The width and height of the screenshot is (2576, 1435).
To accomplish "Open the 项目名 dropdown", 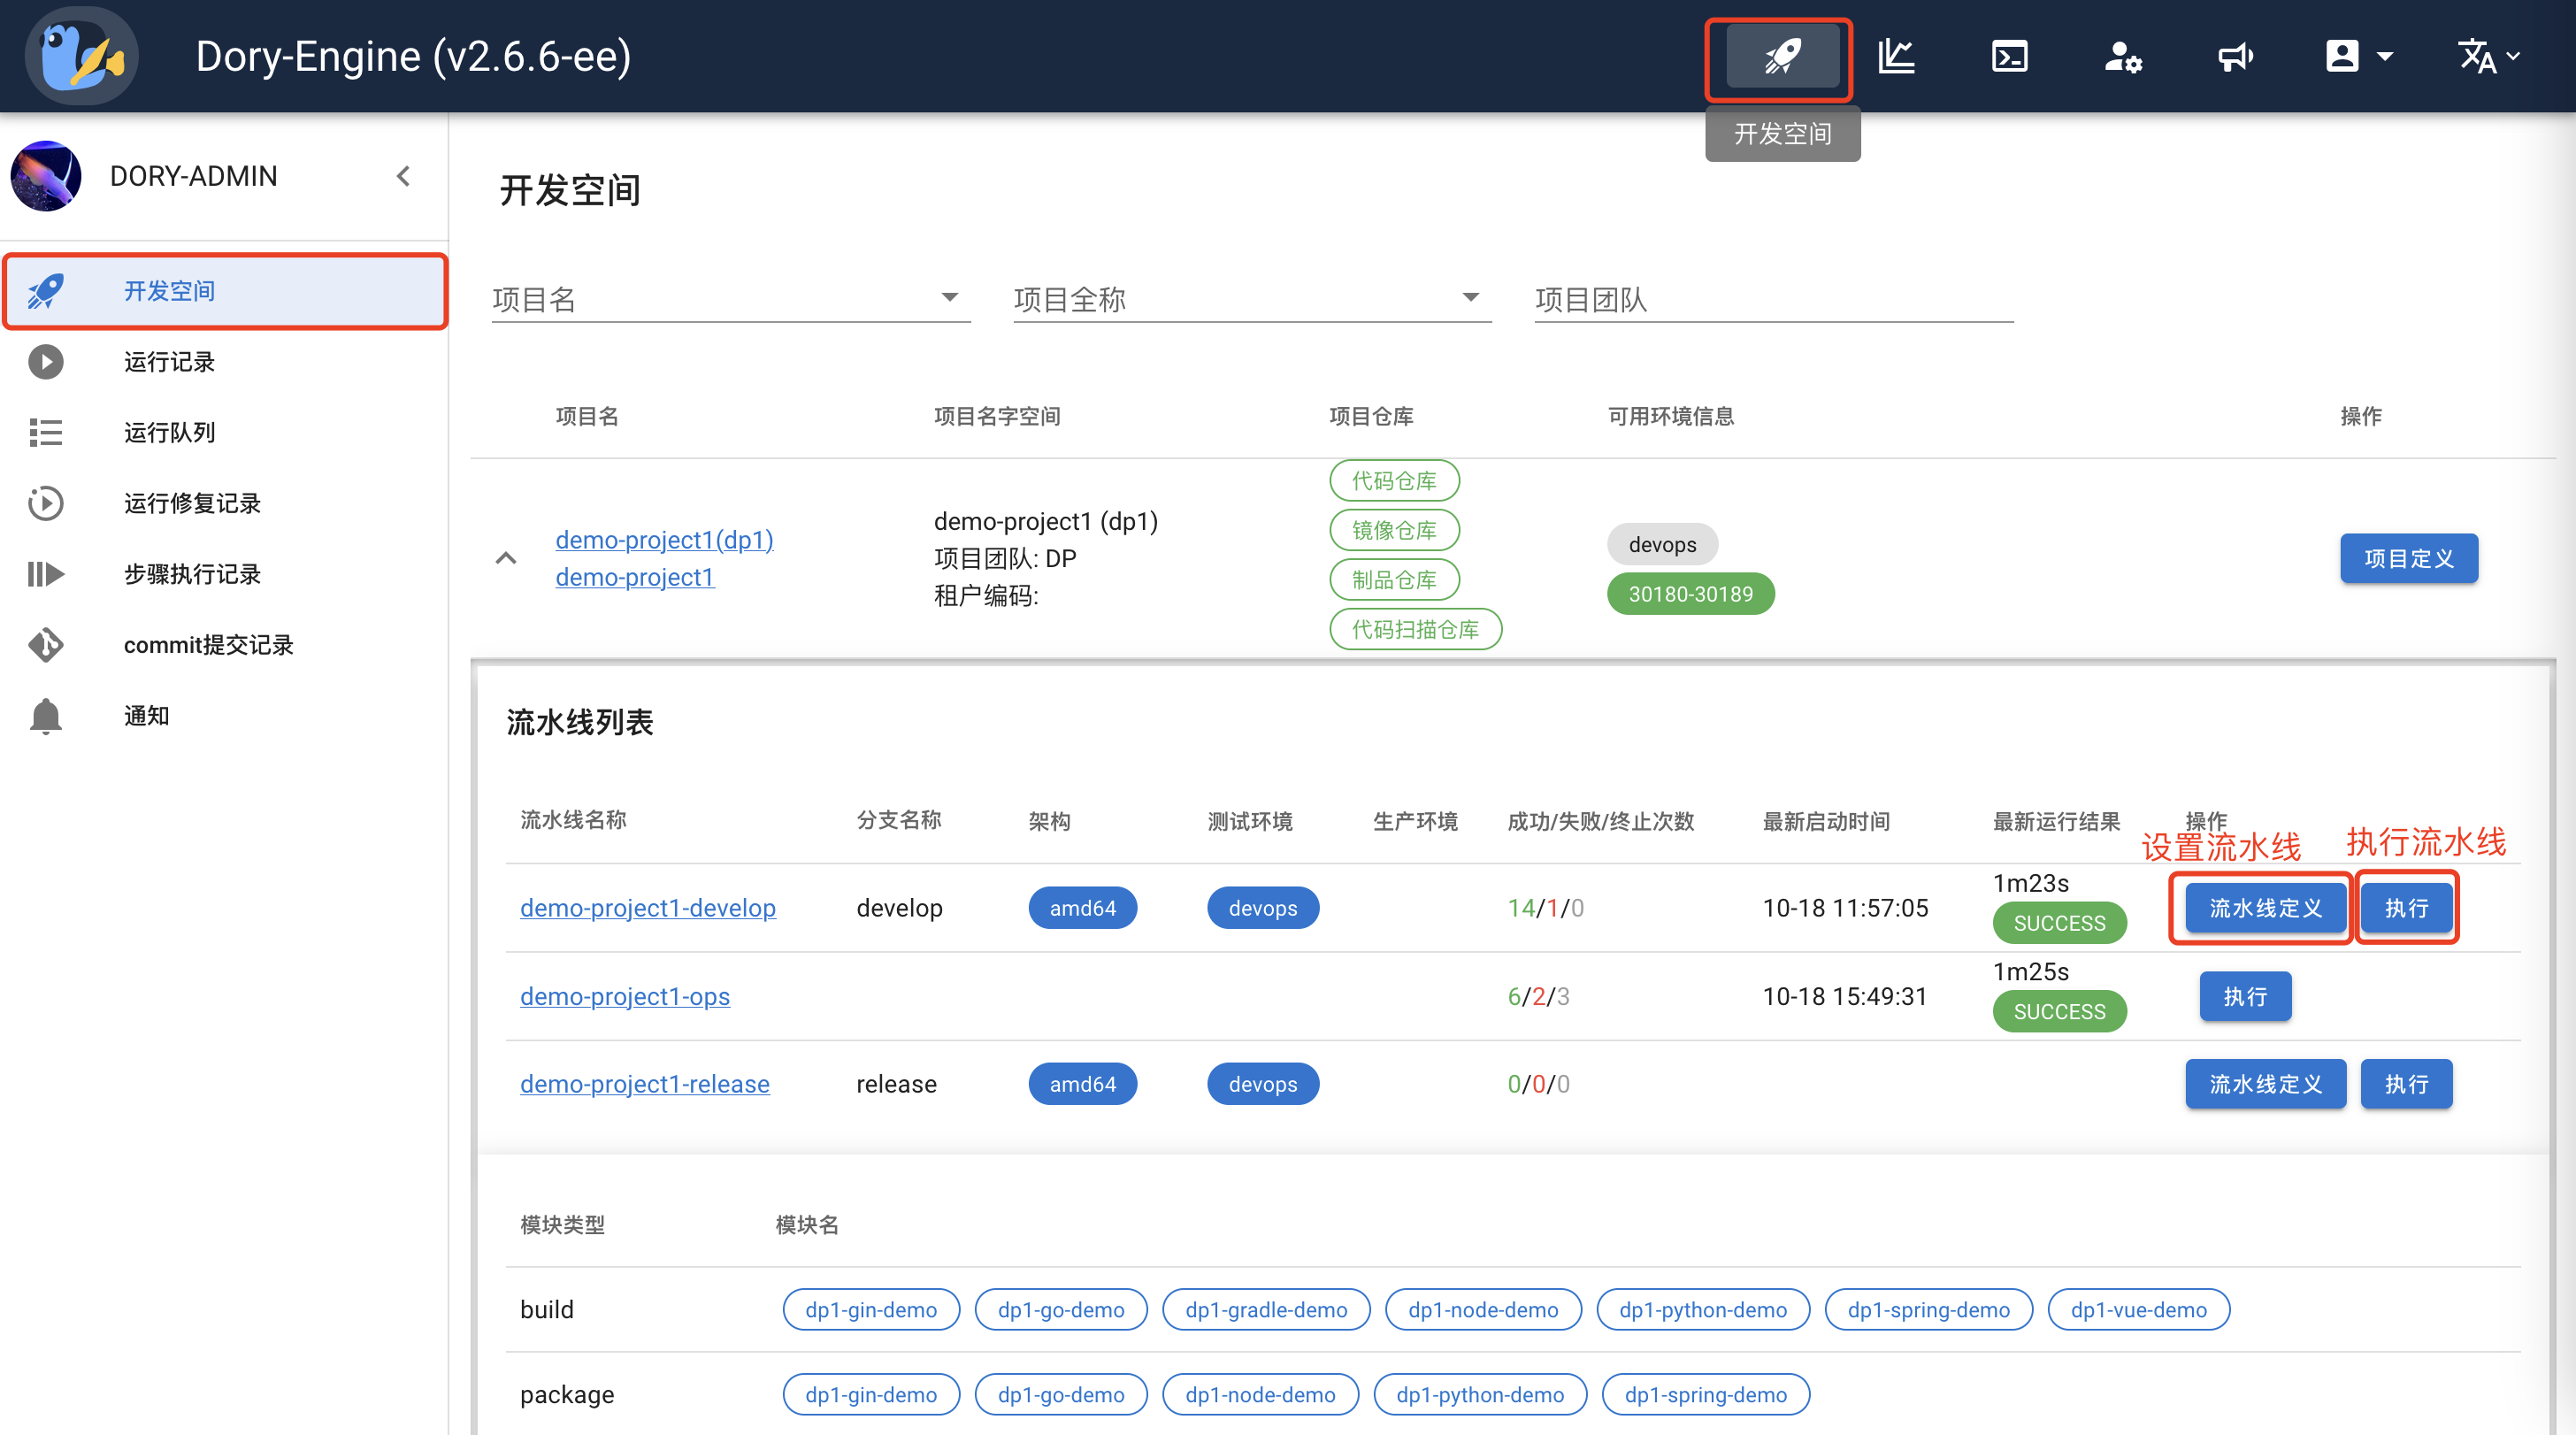I will point(950,297).
